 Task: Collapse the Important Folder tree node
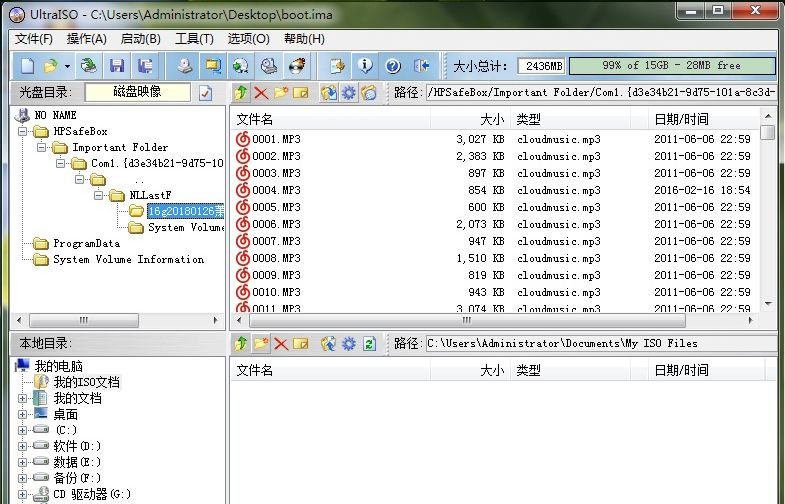tap(42, 148)
